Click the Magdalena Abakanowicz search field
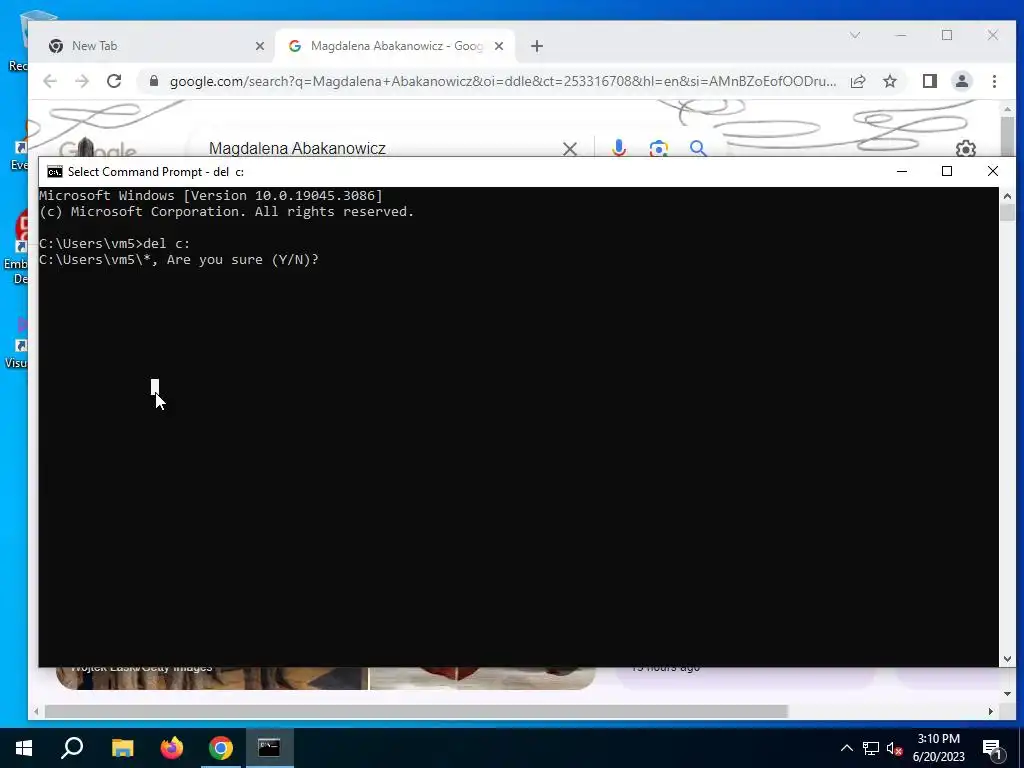Image resolution: width=1024 pixels, height=768 pixels. click(379, 148)
